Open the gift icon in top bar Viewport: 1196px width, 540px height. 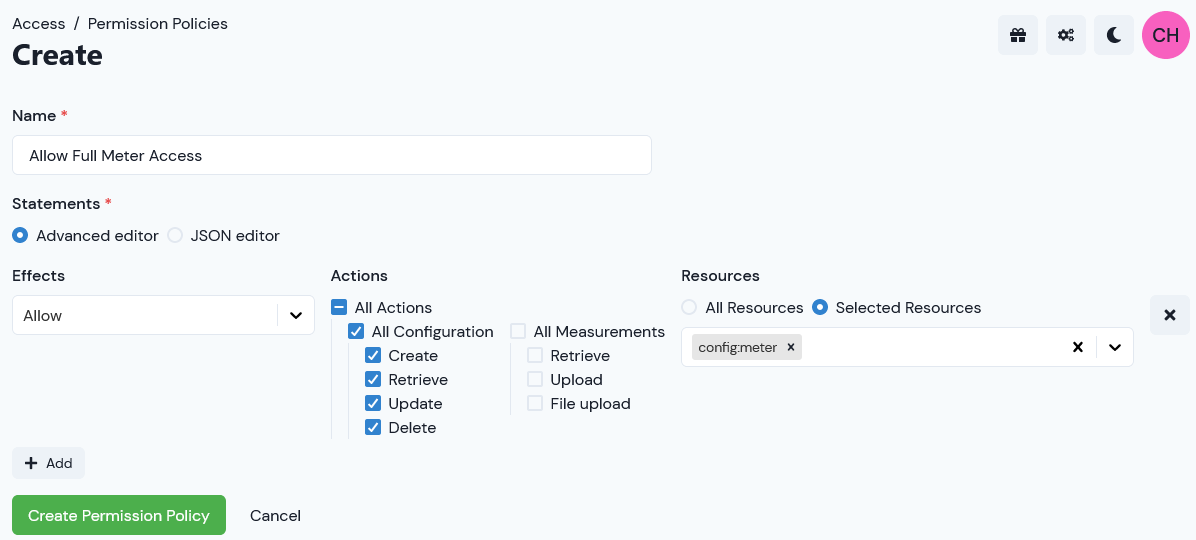1018,35
